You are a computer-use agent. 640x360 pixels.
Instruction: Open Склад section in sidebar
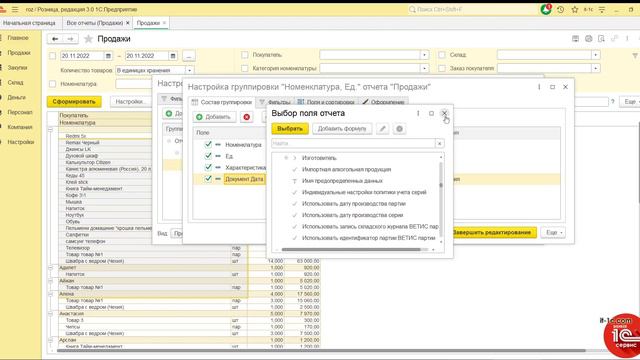(15, 82)
